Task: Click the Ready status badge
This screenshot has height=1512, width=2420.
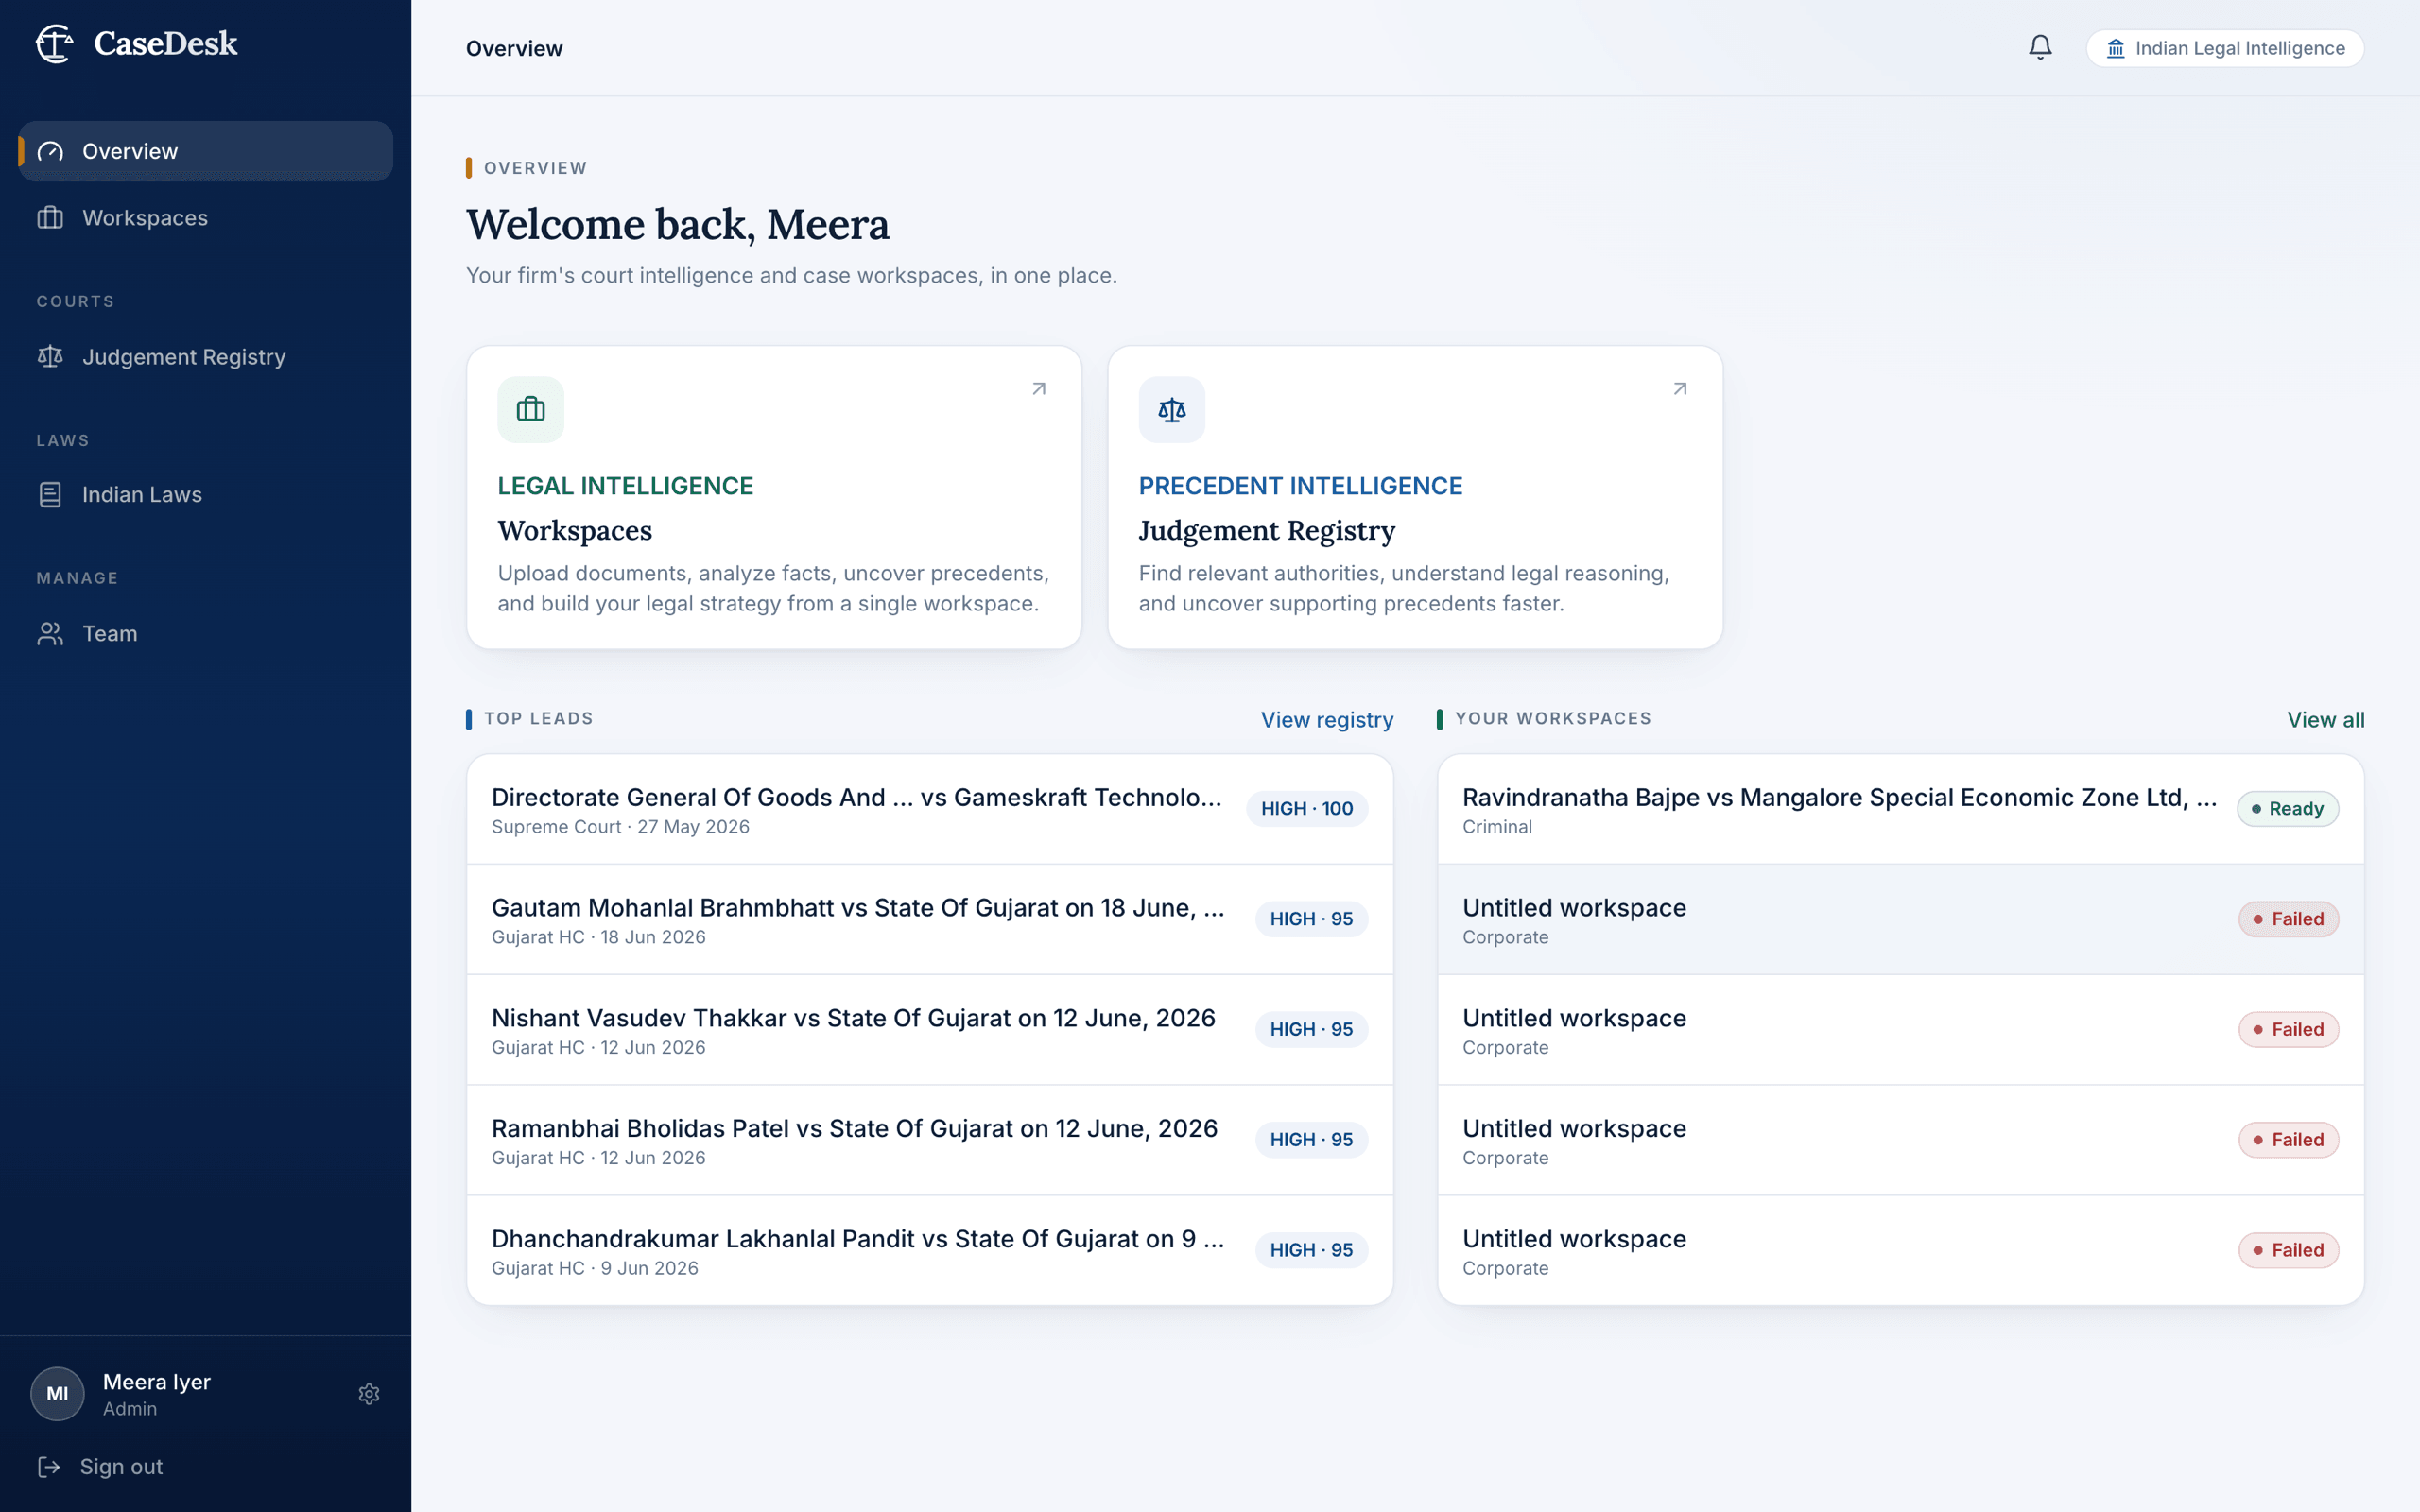Action: 2288,809
